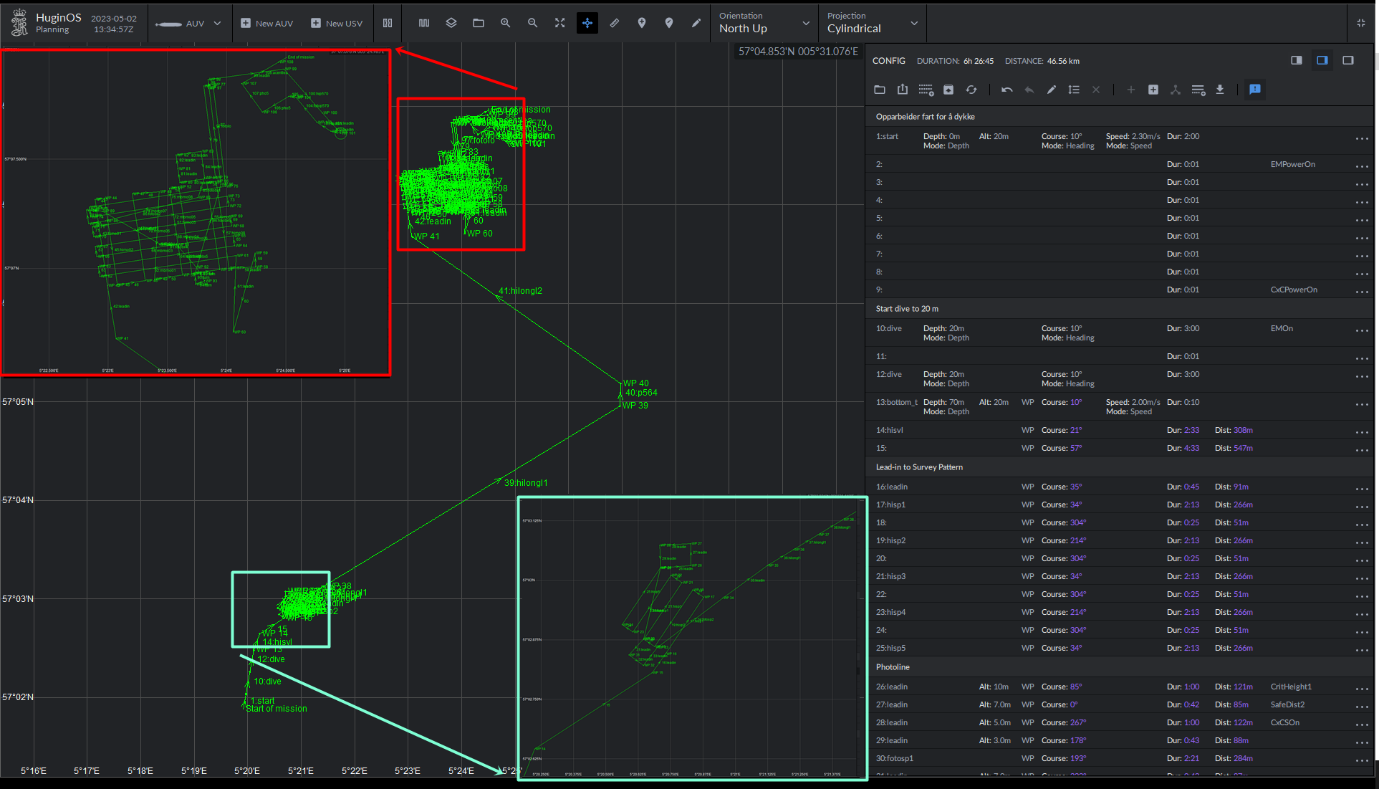The height and width of the screenshot is (789, 1379).
Task: Click the sync/refresh plan icon
Action: tap(973, 89)
